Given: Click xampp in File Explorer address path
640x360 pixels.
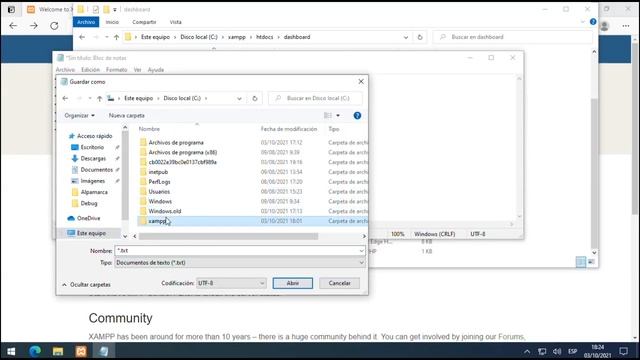Looking at the screenshot, I should coord(237,37).
